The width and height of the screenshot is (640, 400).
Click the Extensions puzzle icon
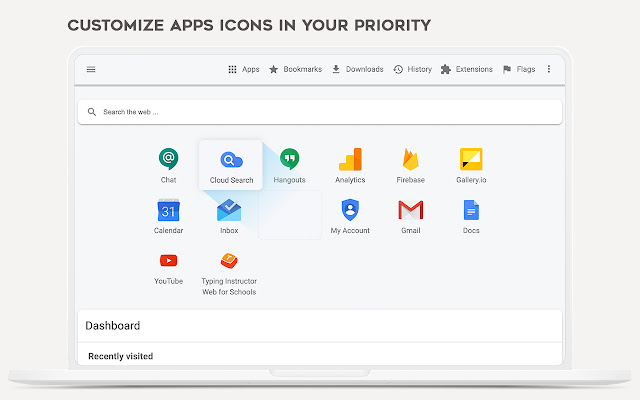(446, 69)
